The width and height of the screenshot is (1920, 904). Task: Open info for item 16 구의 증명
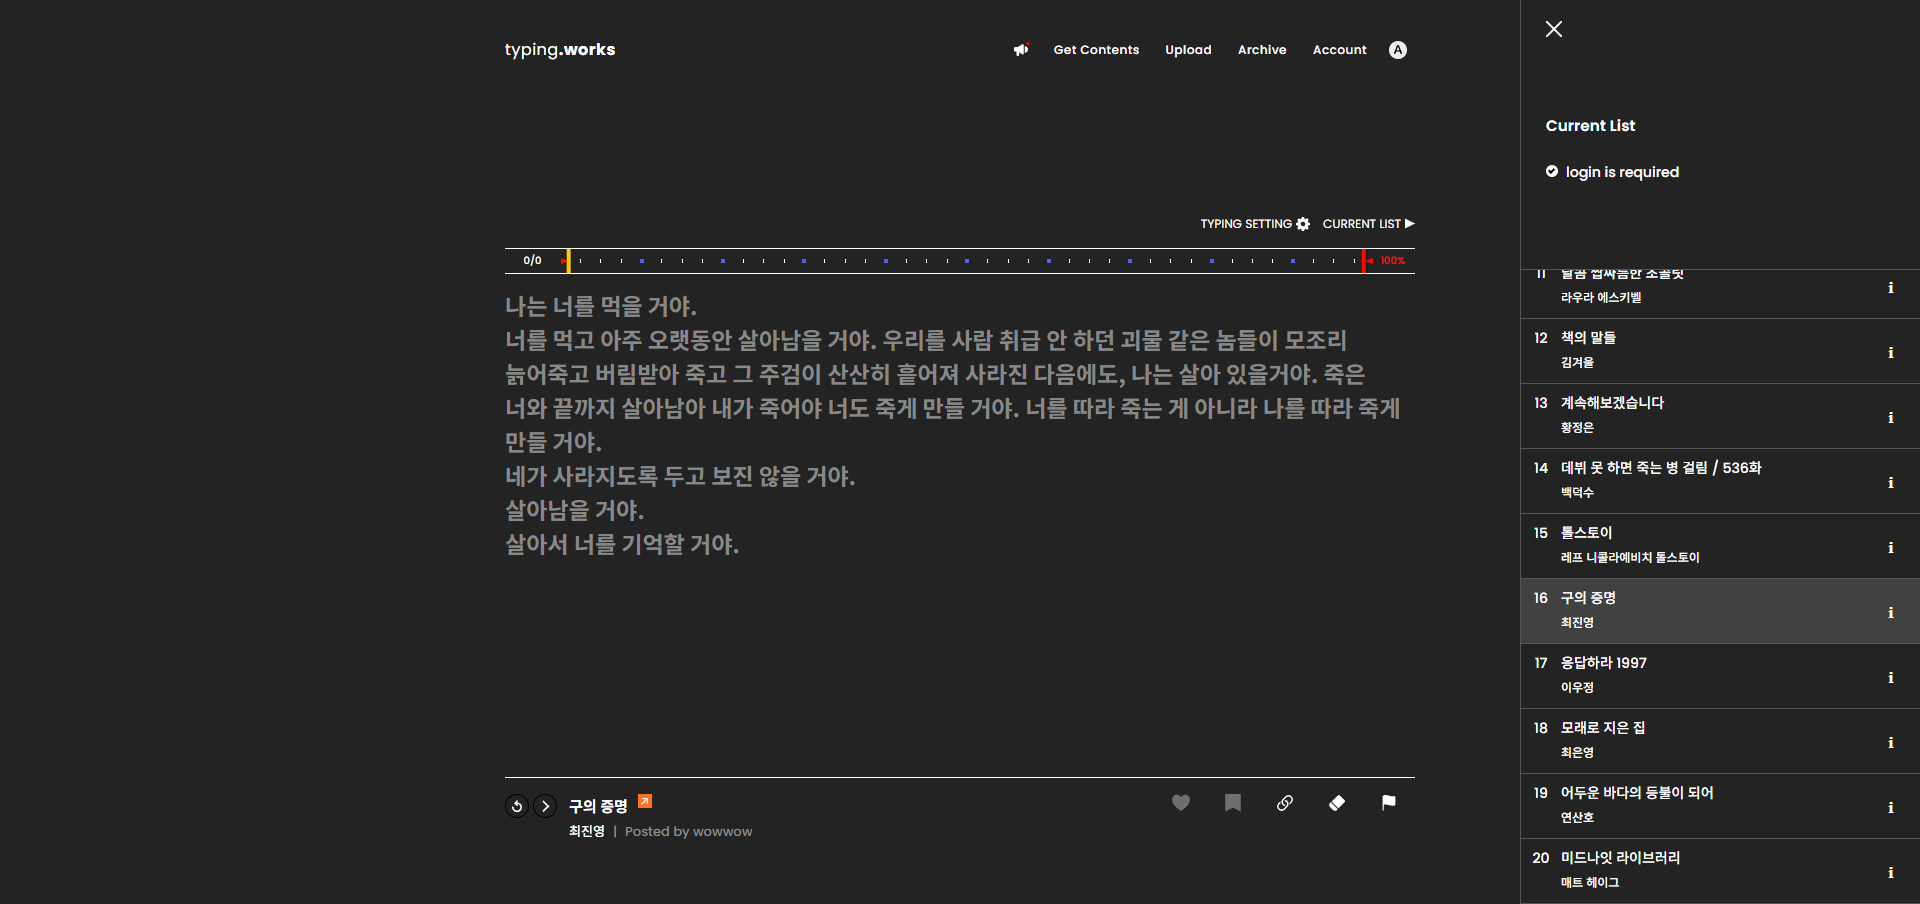(x=1892, y=612)
